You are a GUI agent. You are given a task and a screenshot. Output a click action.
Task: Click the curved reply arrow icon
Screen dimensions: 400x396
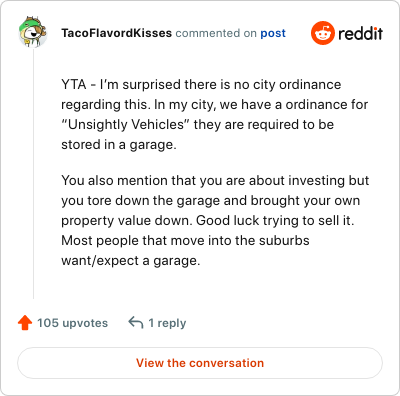(x=136, y=323)
